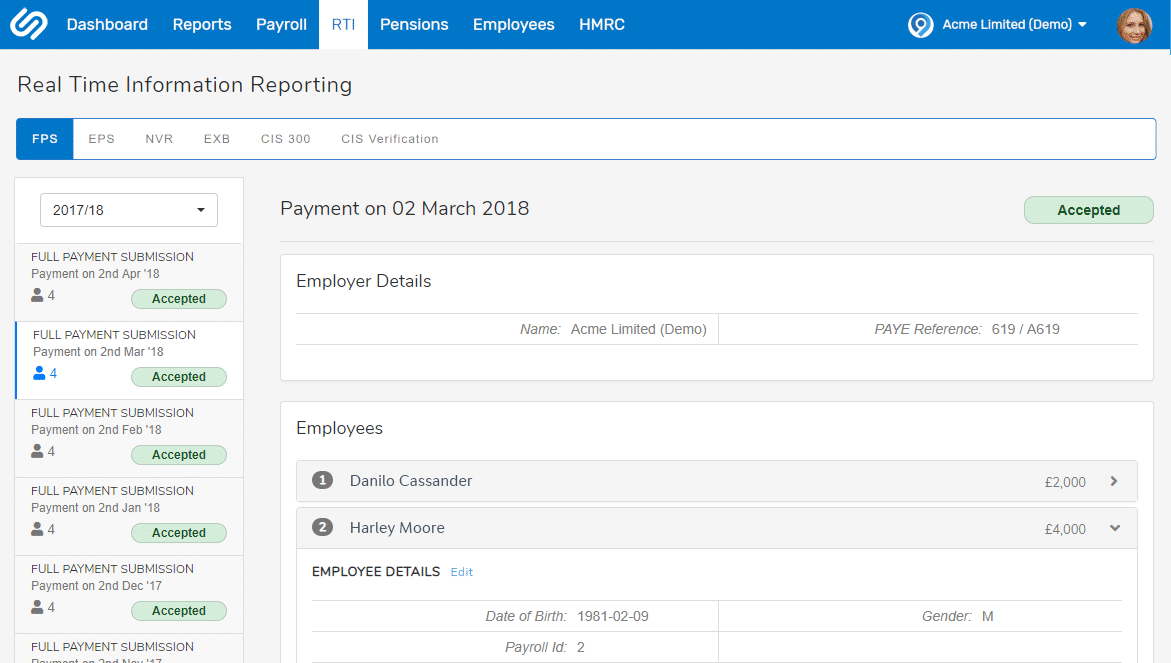The height and width of the screenshot is (663, 1171).
Task: Click Accepted badge for 2nd Jan '18
Action: [178, 533]
